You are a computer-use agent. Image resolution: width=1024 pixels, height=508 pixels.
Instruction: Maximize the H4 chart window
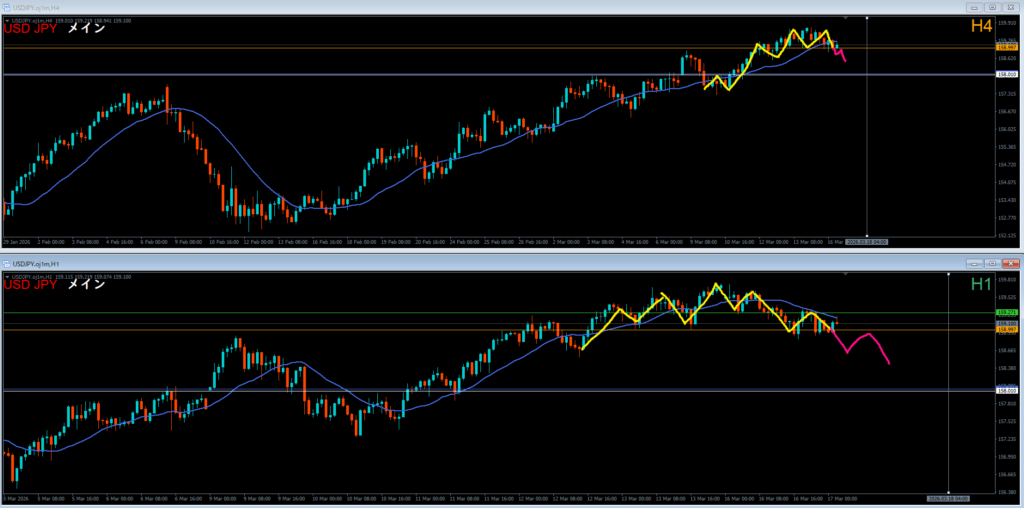click(991, 6)
